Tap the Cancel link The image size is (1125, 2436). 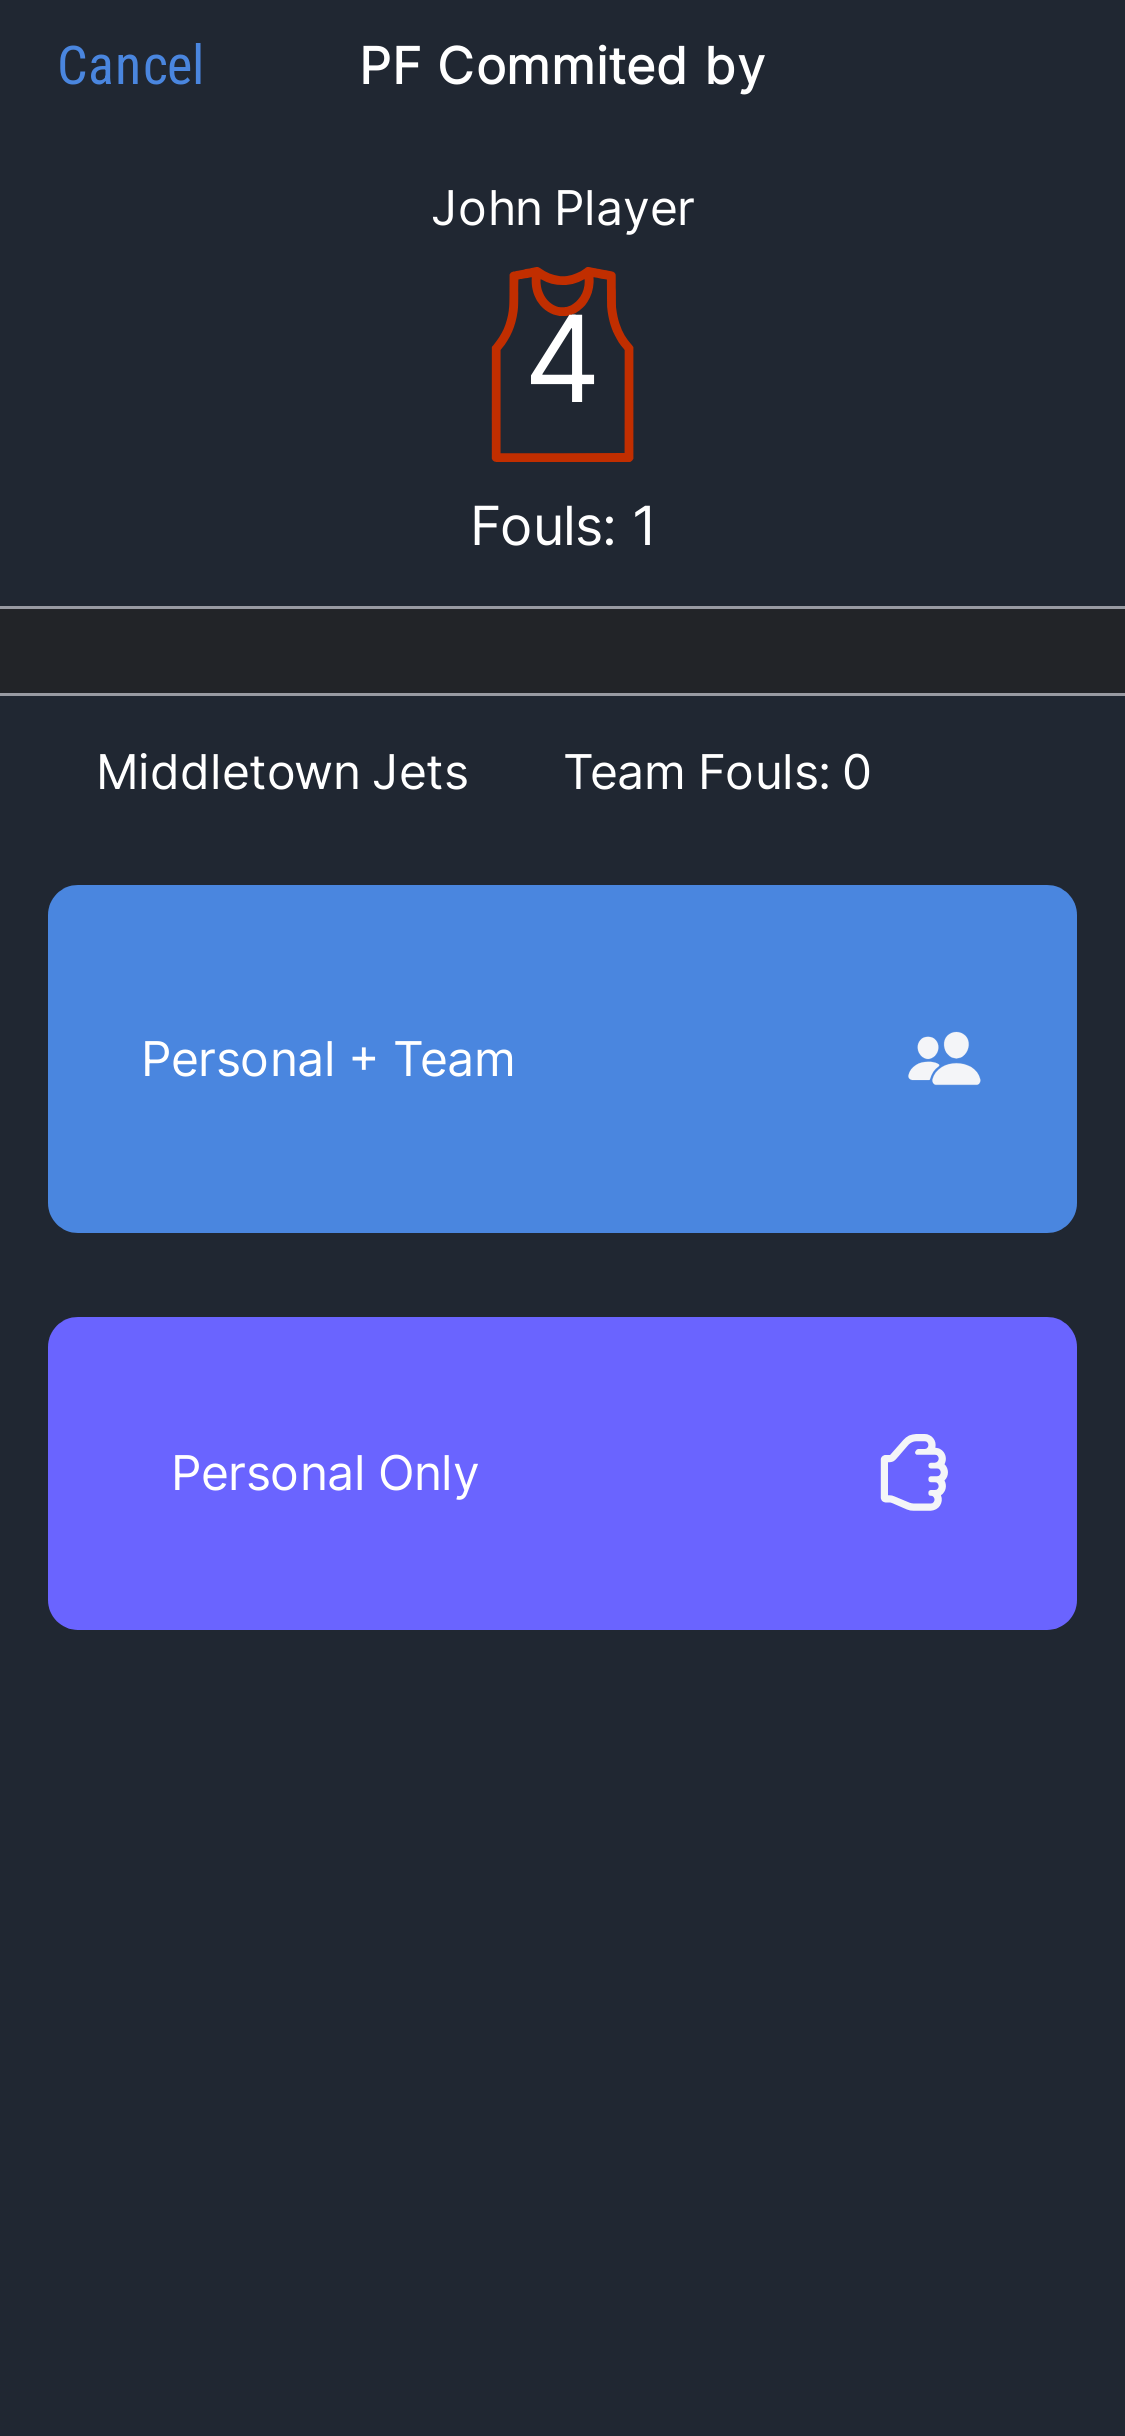coord(131,66)
